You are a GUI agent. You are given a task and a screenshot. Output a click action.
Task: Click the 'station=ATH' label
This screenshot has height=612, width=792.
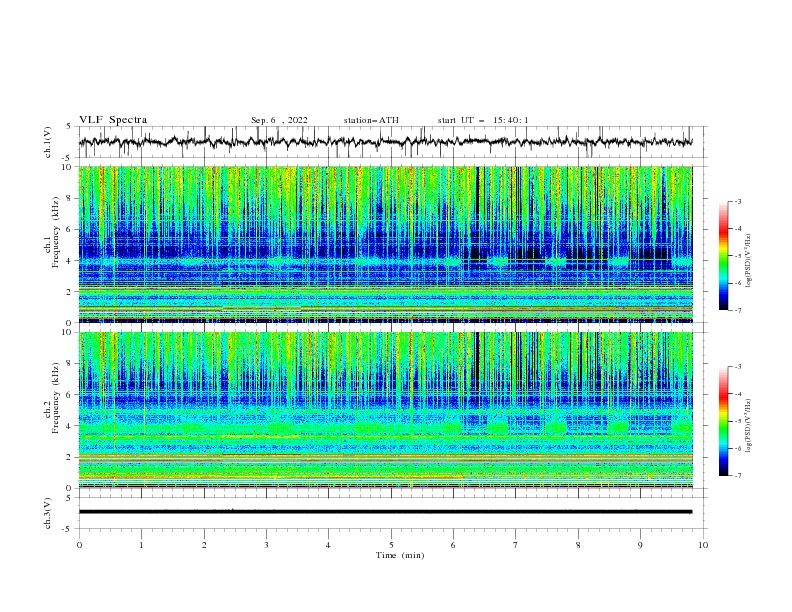371,120
